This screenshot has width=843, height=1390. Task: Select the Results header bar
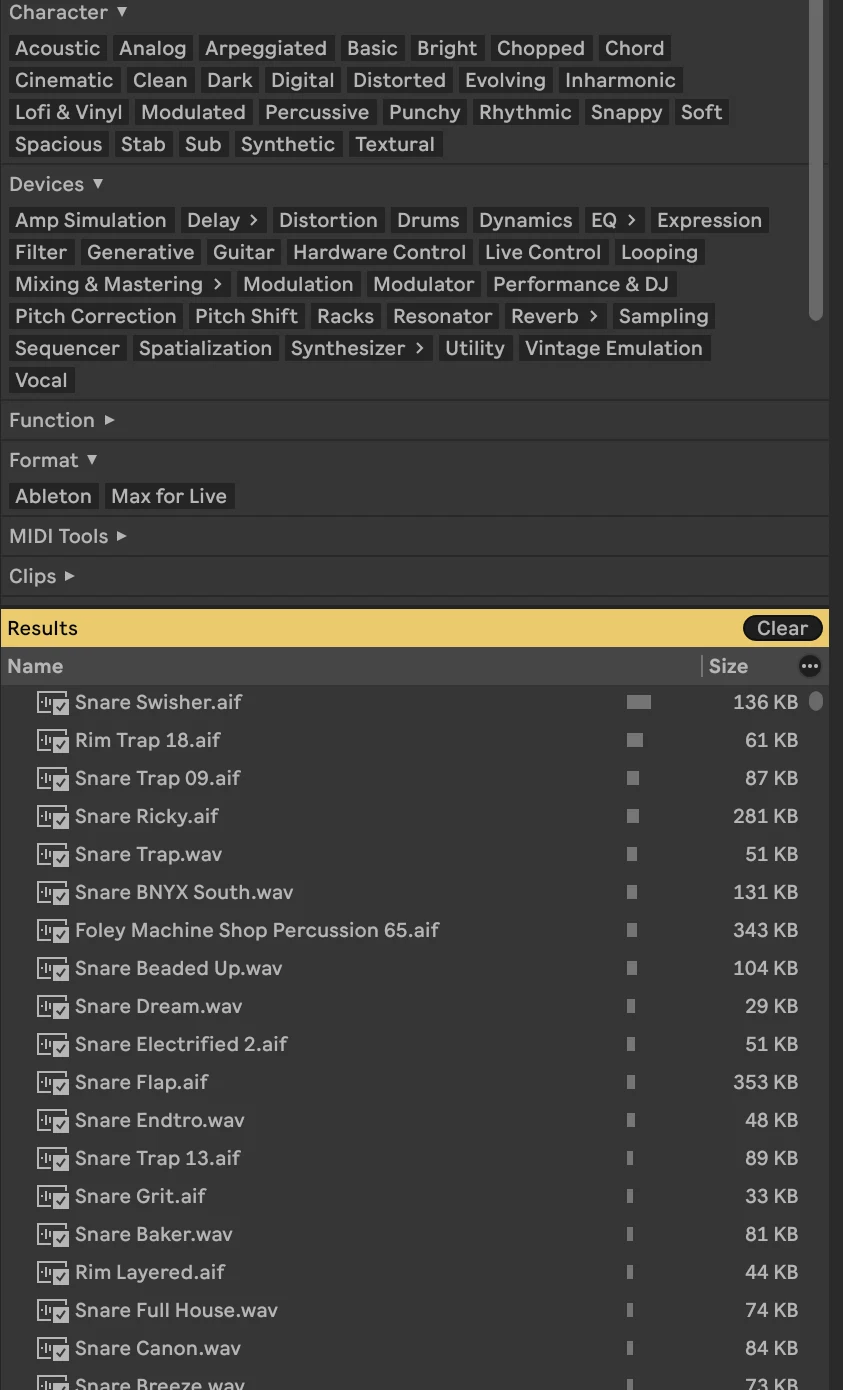[414, 628]
